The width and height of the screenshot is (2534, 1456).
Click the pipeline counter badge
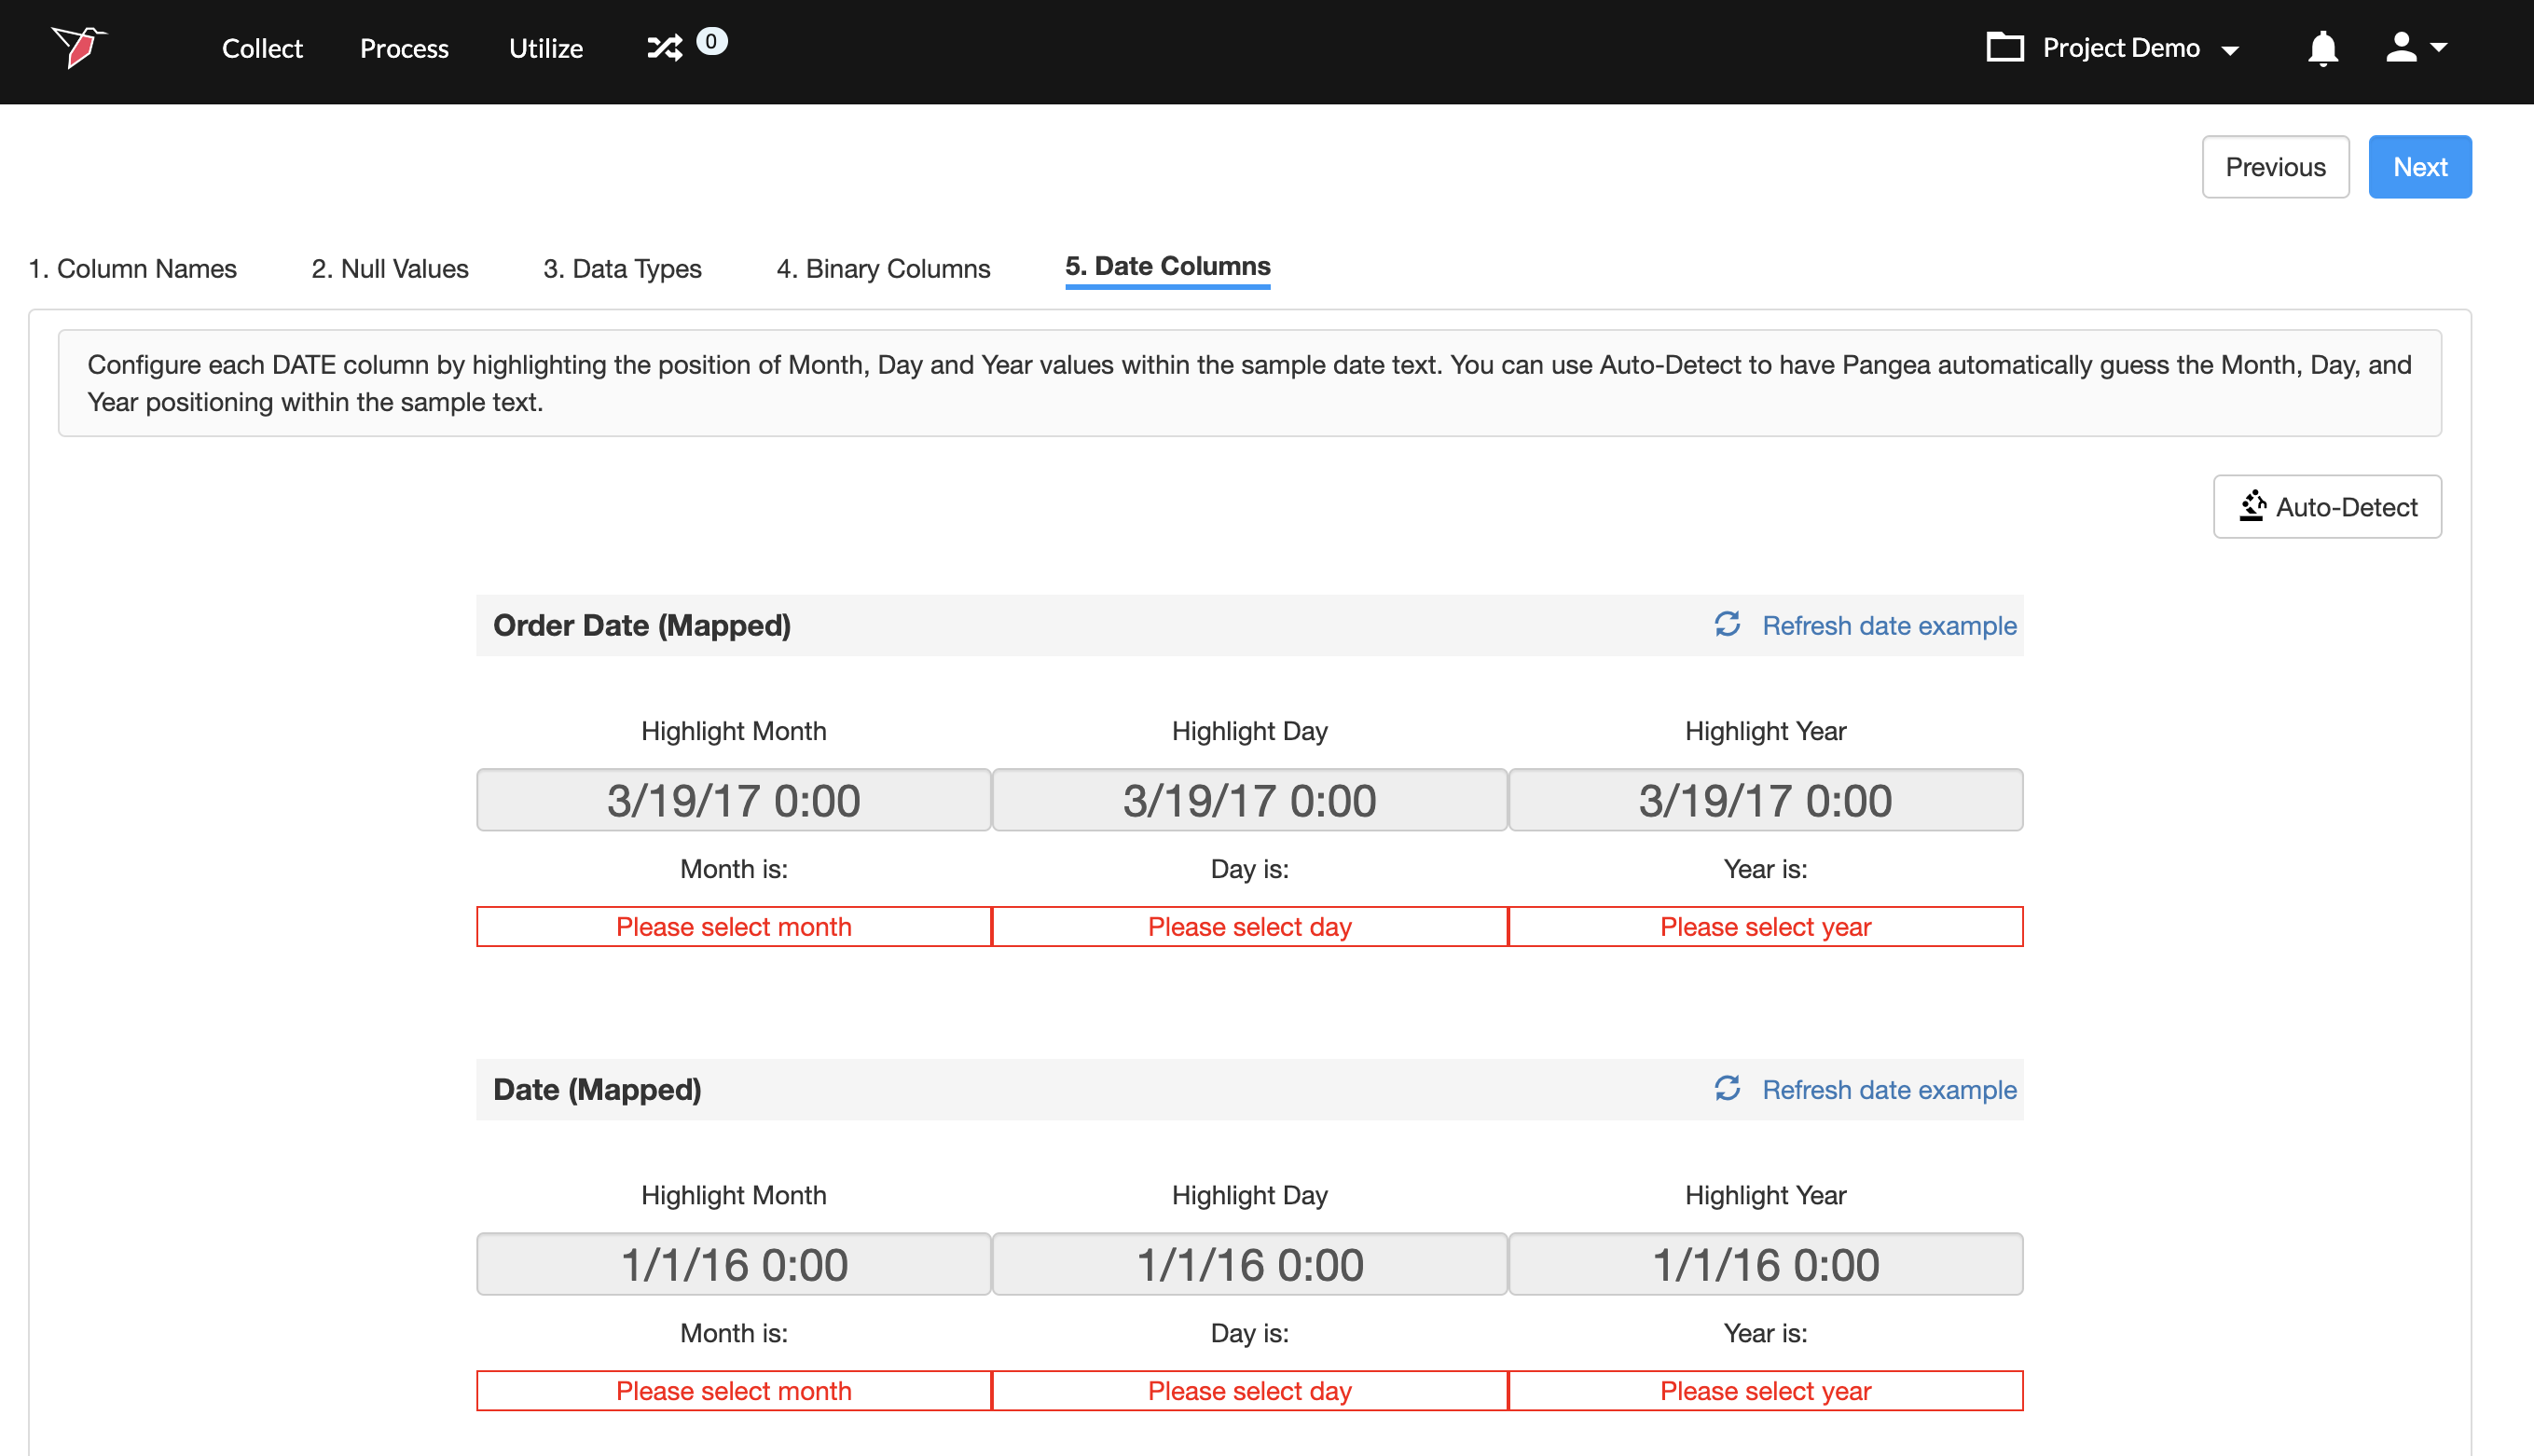(711, 41)
